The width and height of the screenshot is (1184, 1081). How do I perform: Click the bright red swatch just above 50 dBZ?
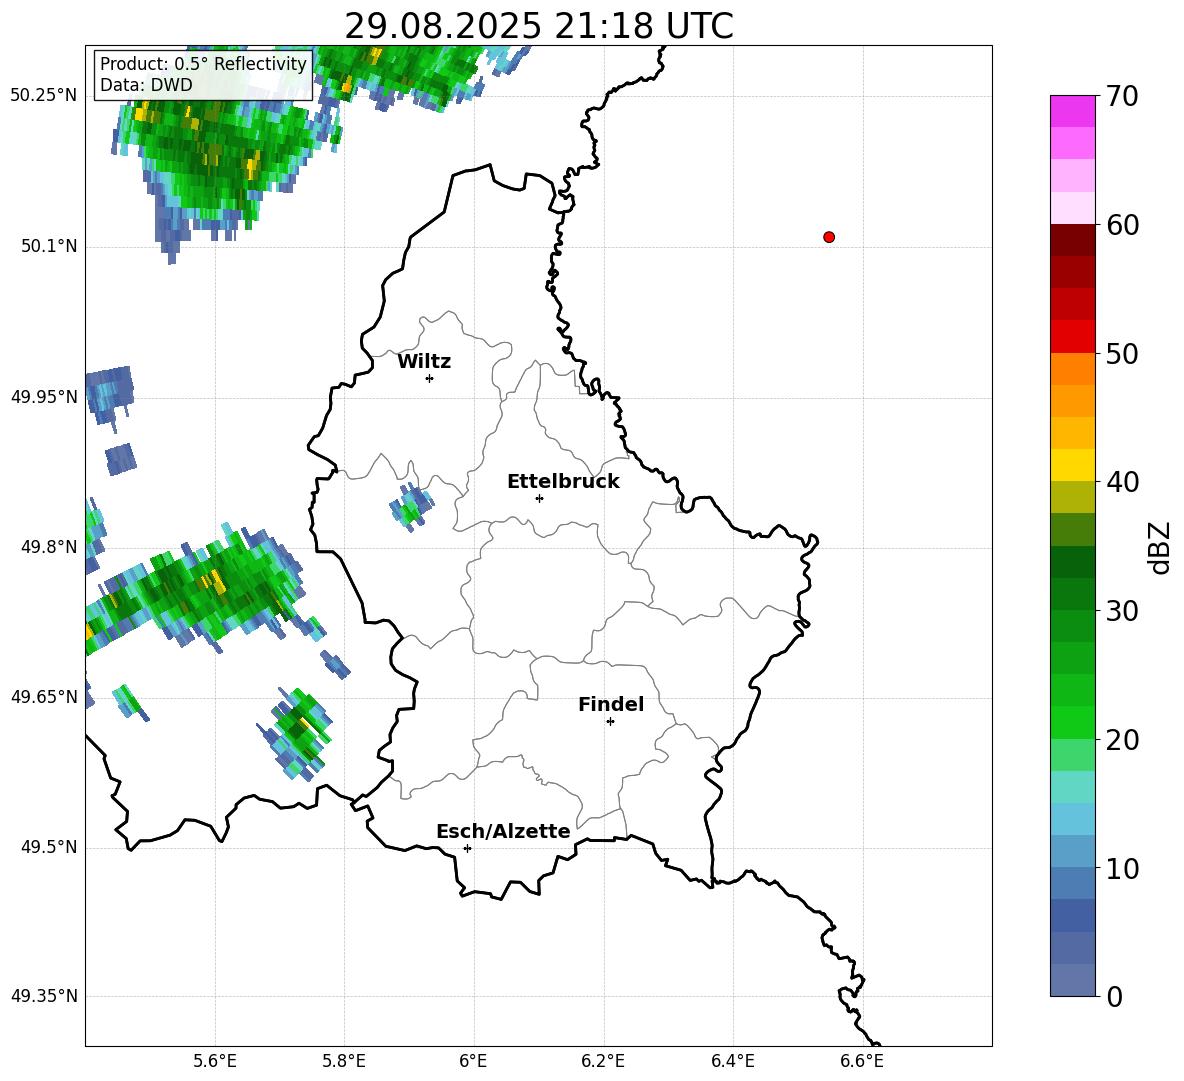[x=1073, y=337]
